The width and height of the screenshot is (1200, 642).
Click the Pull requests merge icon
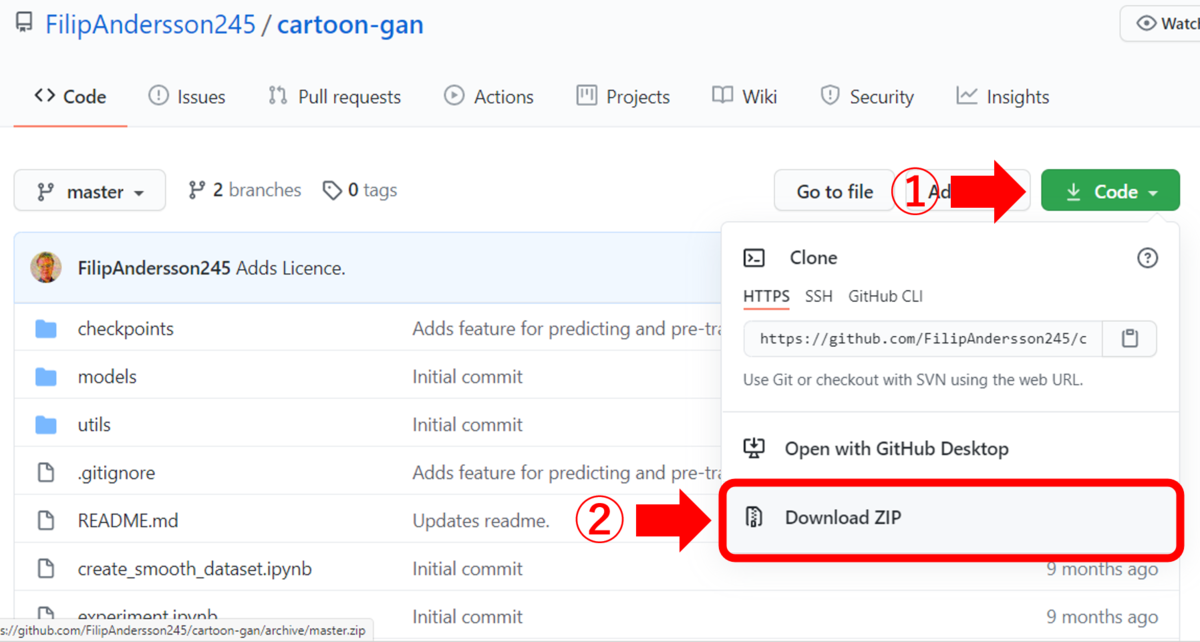point(278,96)
